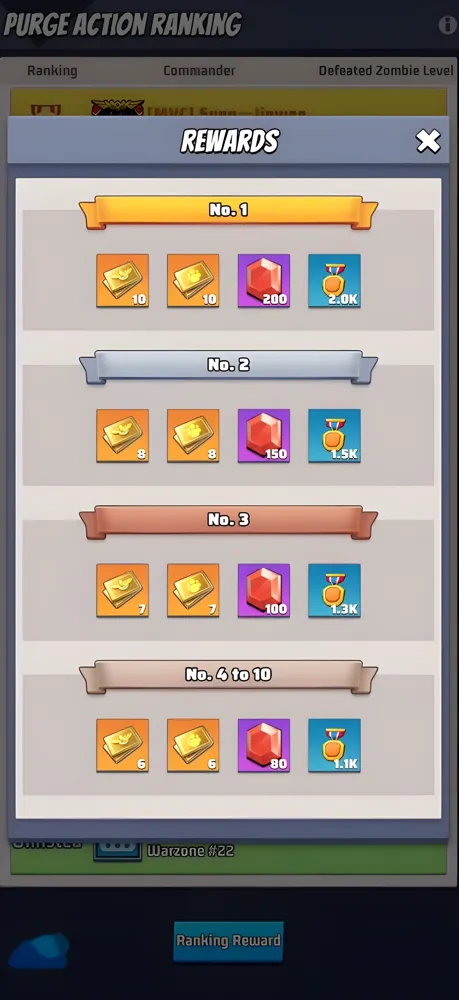Tap the Defeated Zombie Level column header
Viewport: 459px width, 1000px height.
click(x=386, y=71)
